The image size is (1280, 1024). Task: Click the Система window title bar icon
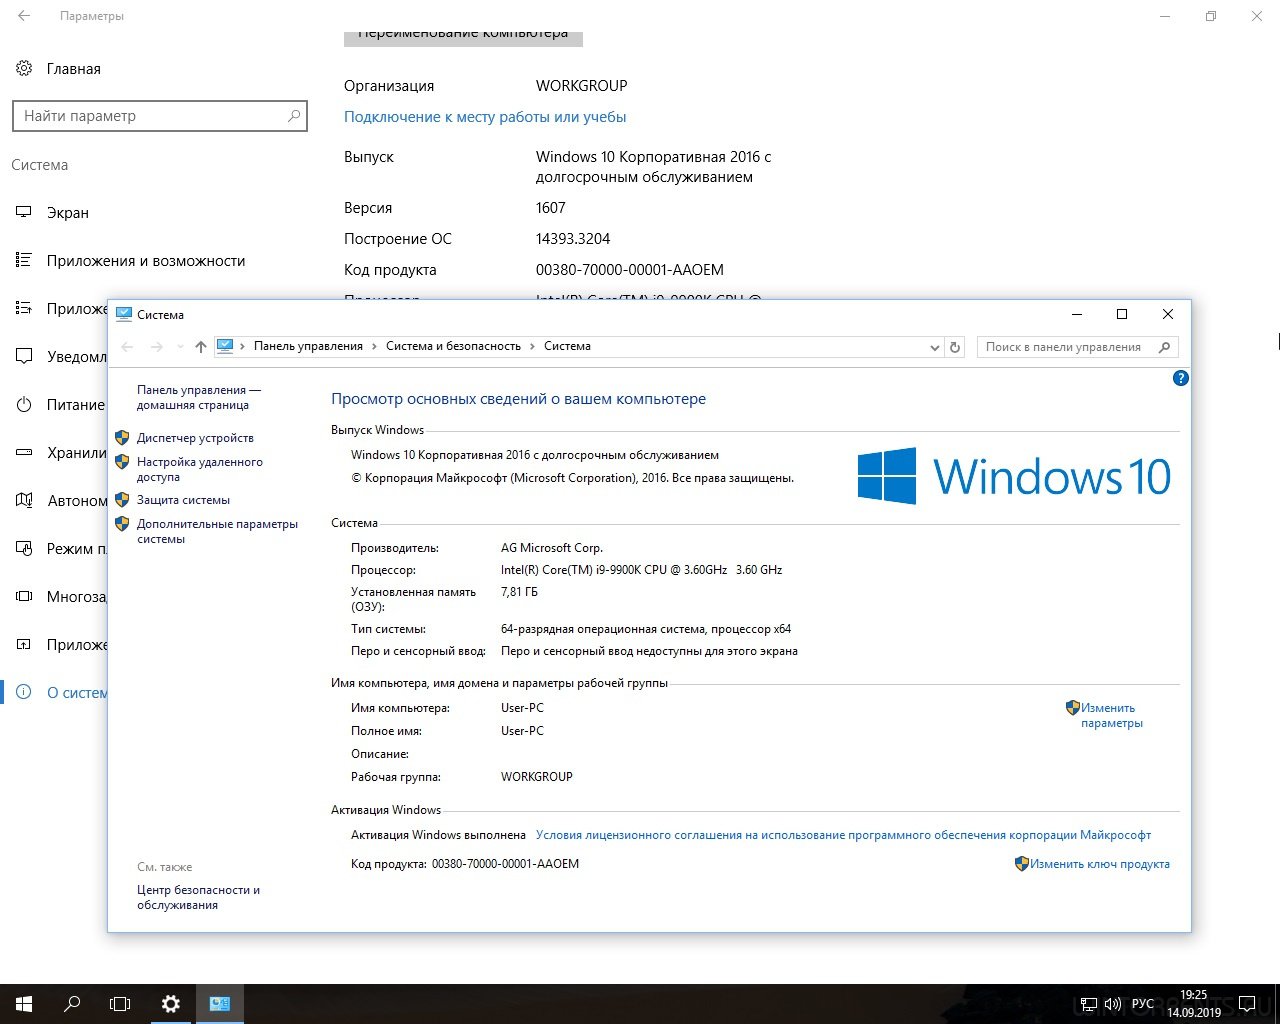124,314
